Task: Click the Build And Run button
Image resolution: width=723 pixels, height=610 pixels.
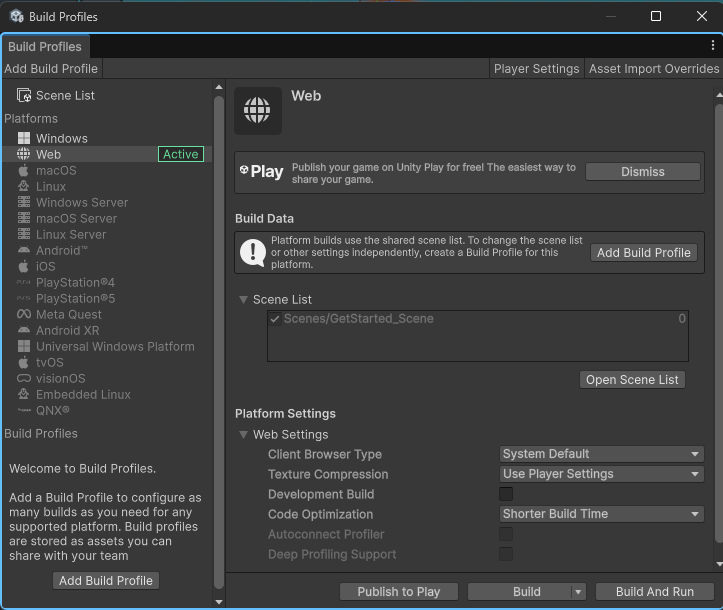Action: pyautogui.click(x=655, y=592)
